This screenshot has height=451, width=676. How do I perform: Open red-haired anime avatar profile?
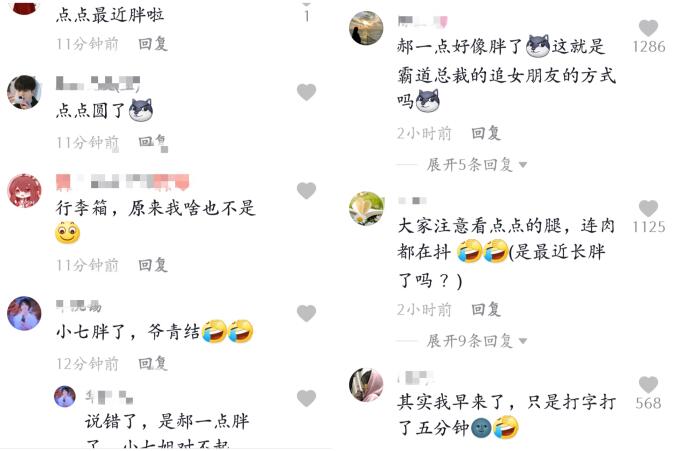pos(24,191)
